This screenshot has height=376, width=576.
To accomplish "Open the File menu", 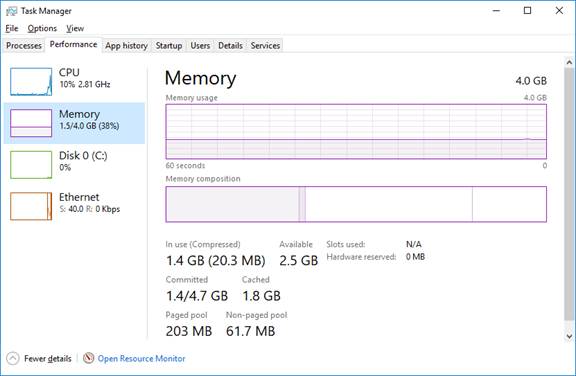I will coord(12,28).
